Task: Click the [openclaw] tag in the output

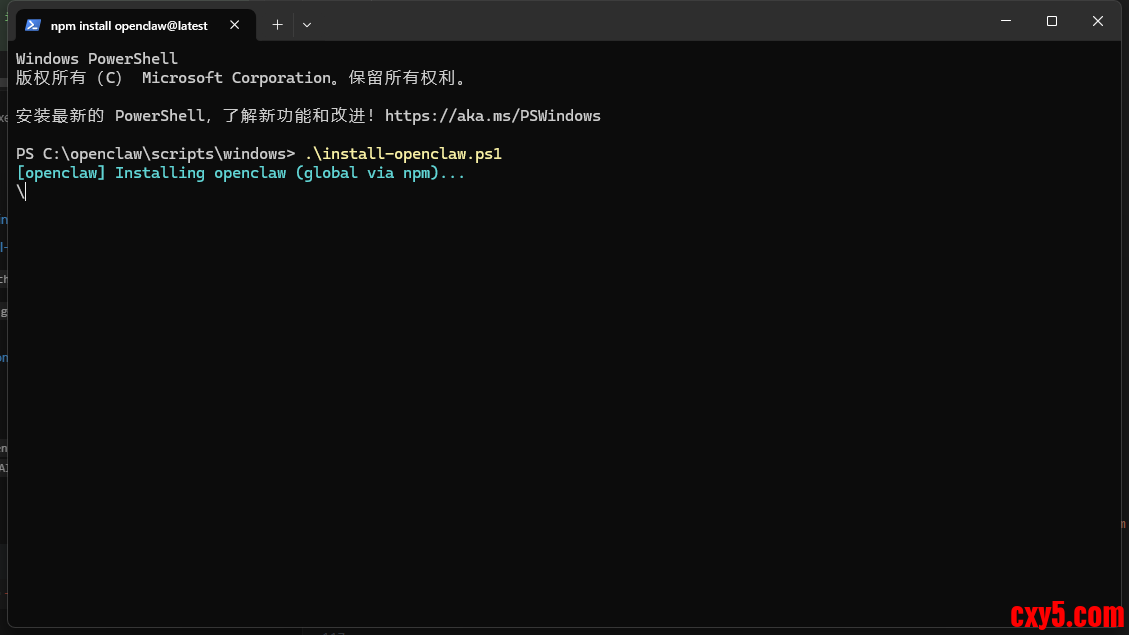Action: point(61,173)
